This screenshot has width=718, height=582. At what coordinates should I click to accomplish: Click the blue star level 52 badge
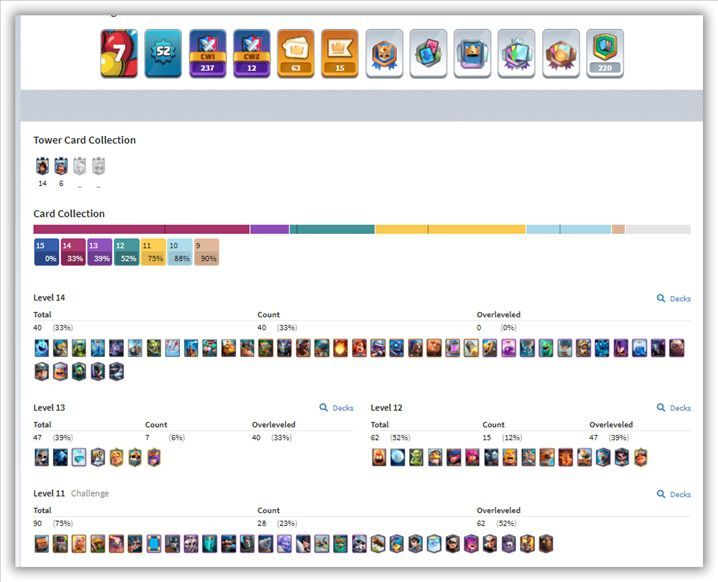pos(163,53)
